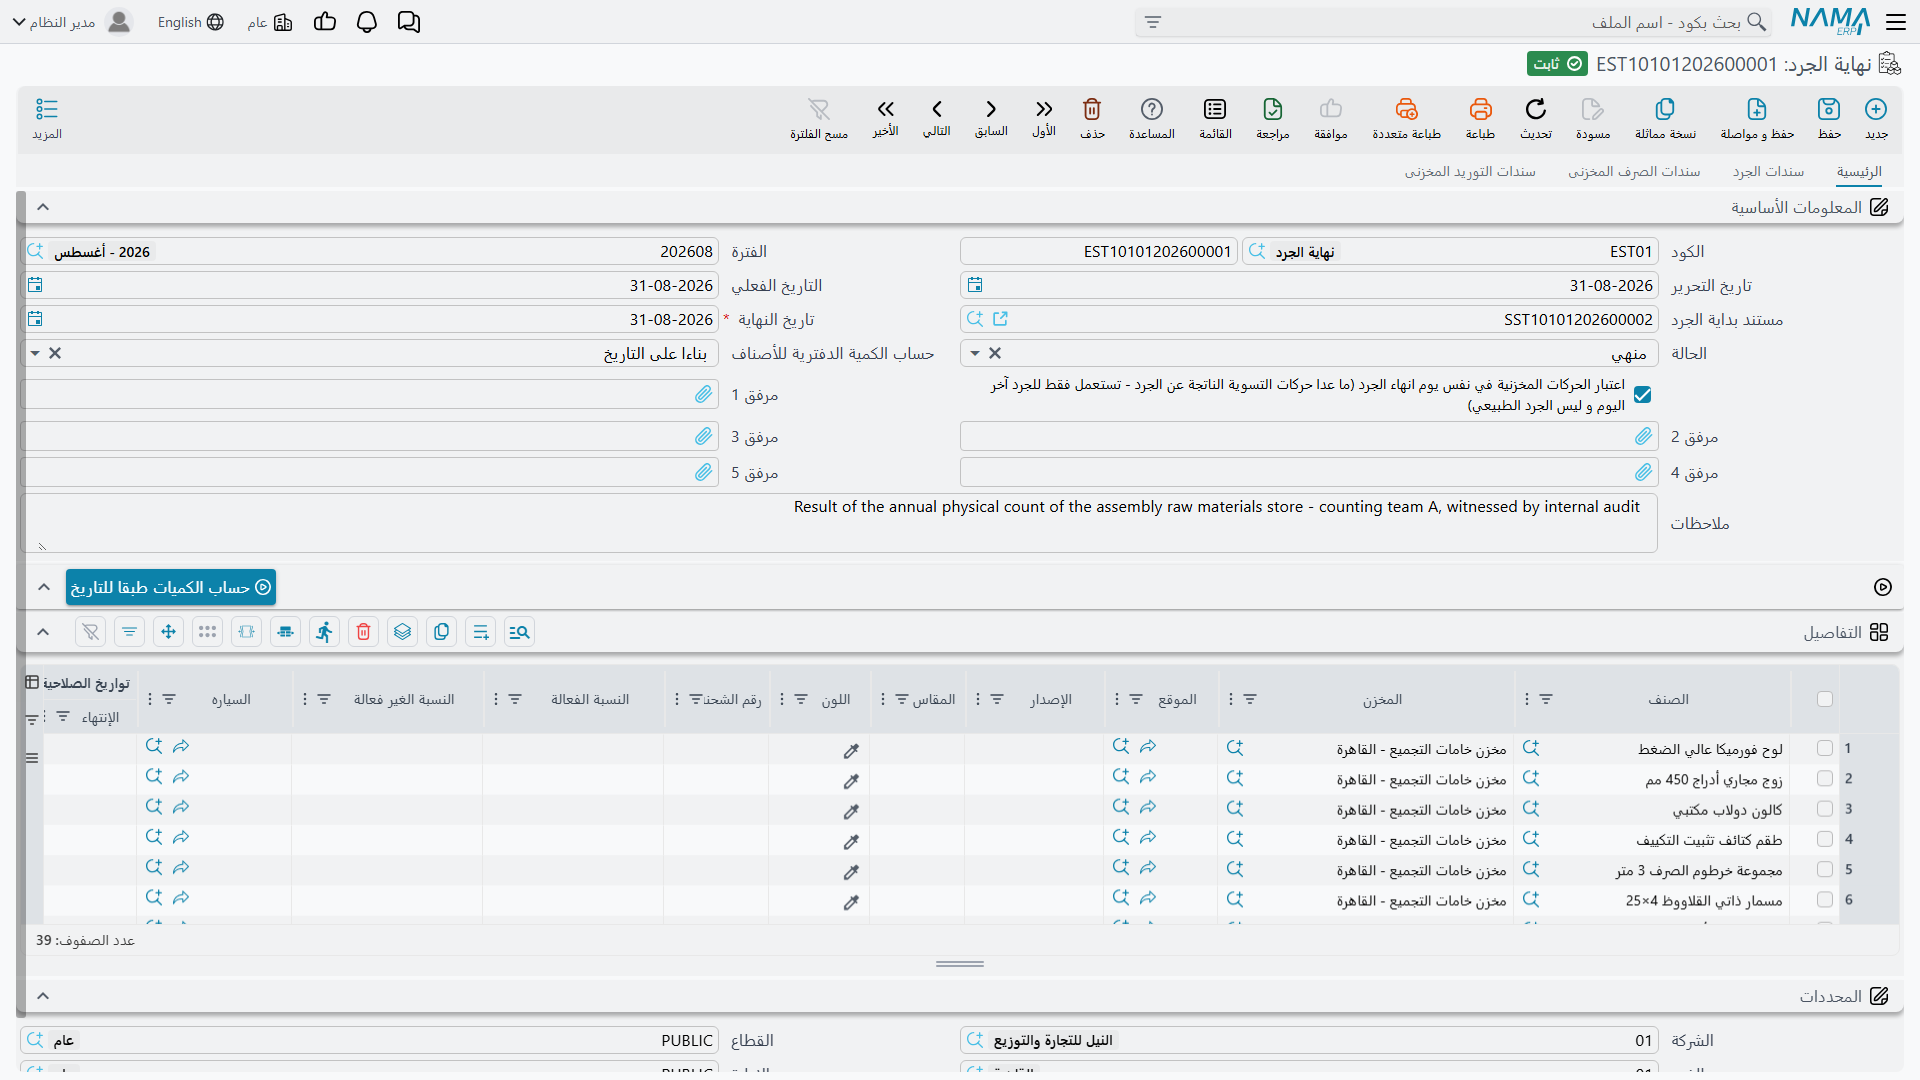Click the مسوده (Draft) icon

pyautogui.click(x=1593, y=109)
